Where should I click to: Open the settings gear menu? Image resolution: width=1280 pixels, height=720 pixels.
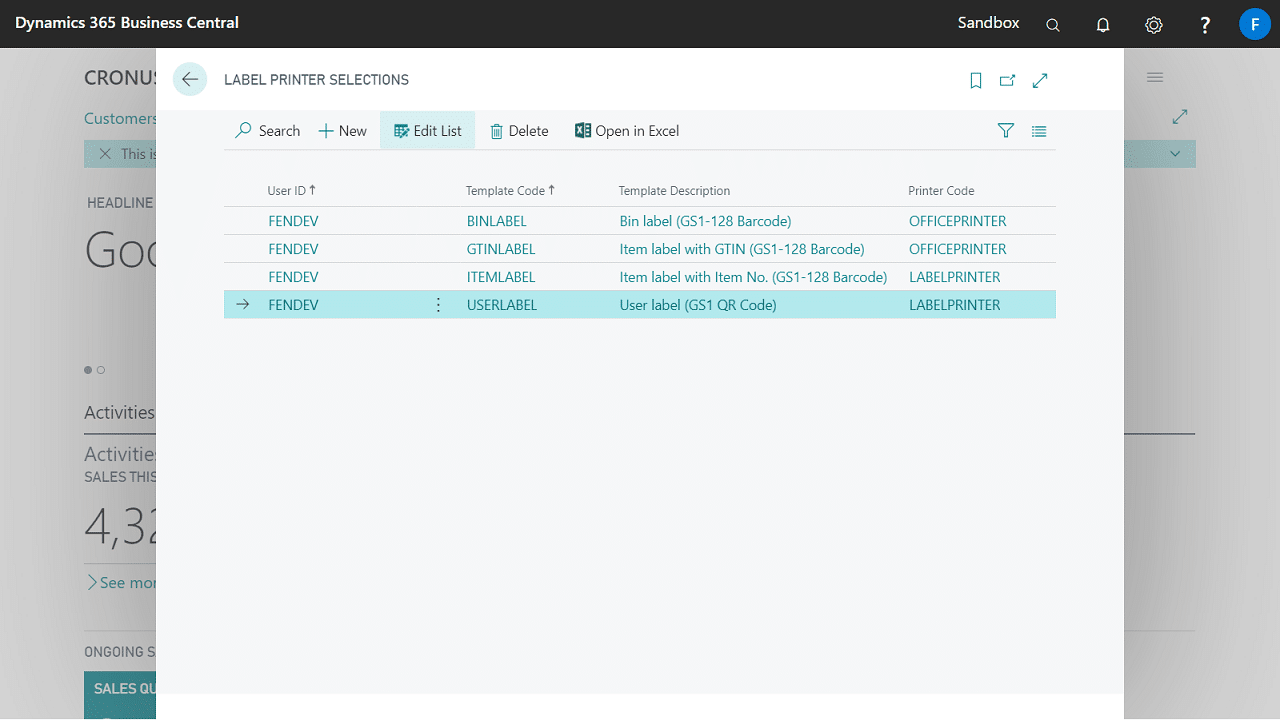1154,25
